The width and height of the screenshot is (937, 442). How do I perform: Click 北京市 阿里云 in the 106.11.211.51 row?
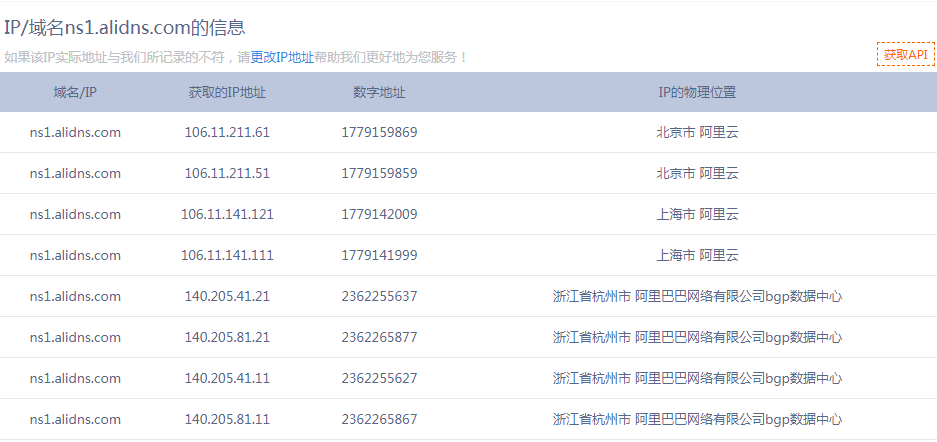[x=697, y=173]
